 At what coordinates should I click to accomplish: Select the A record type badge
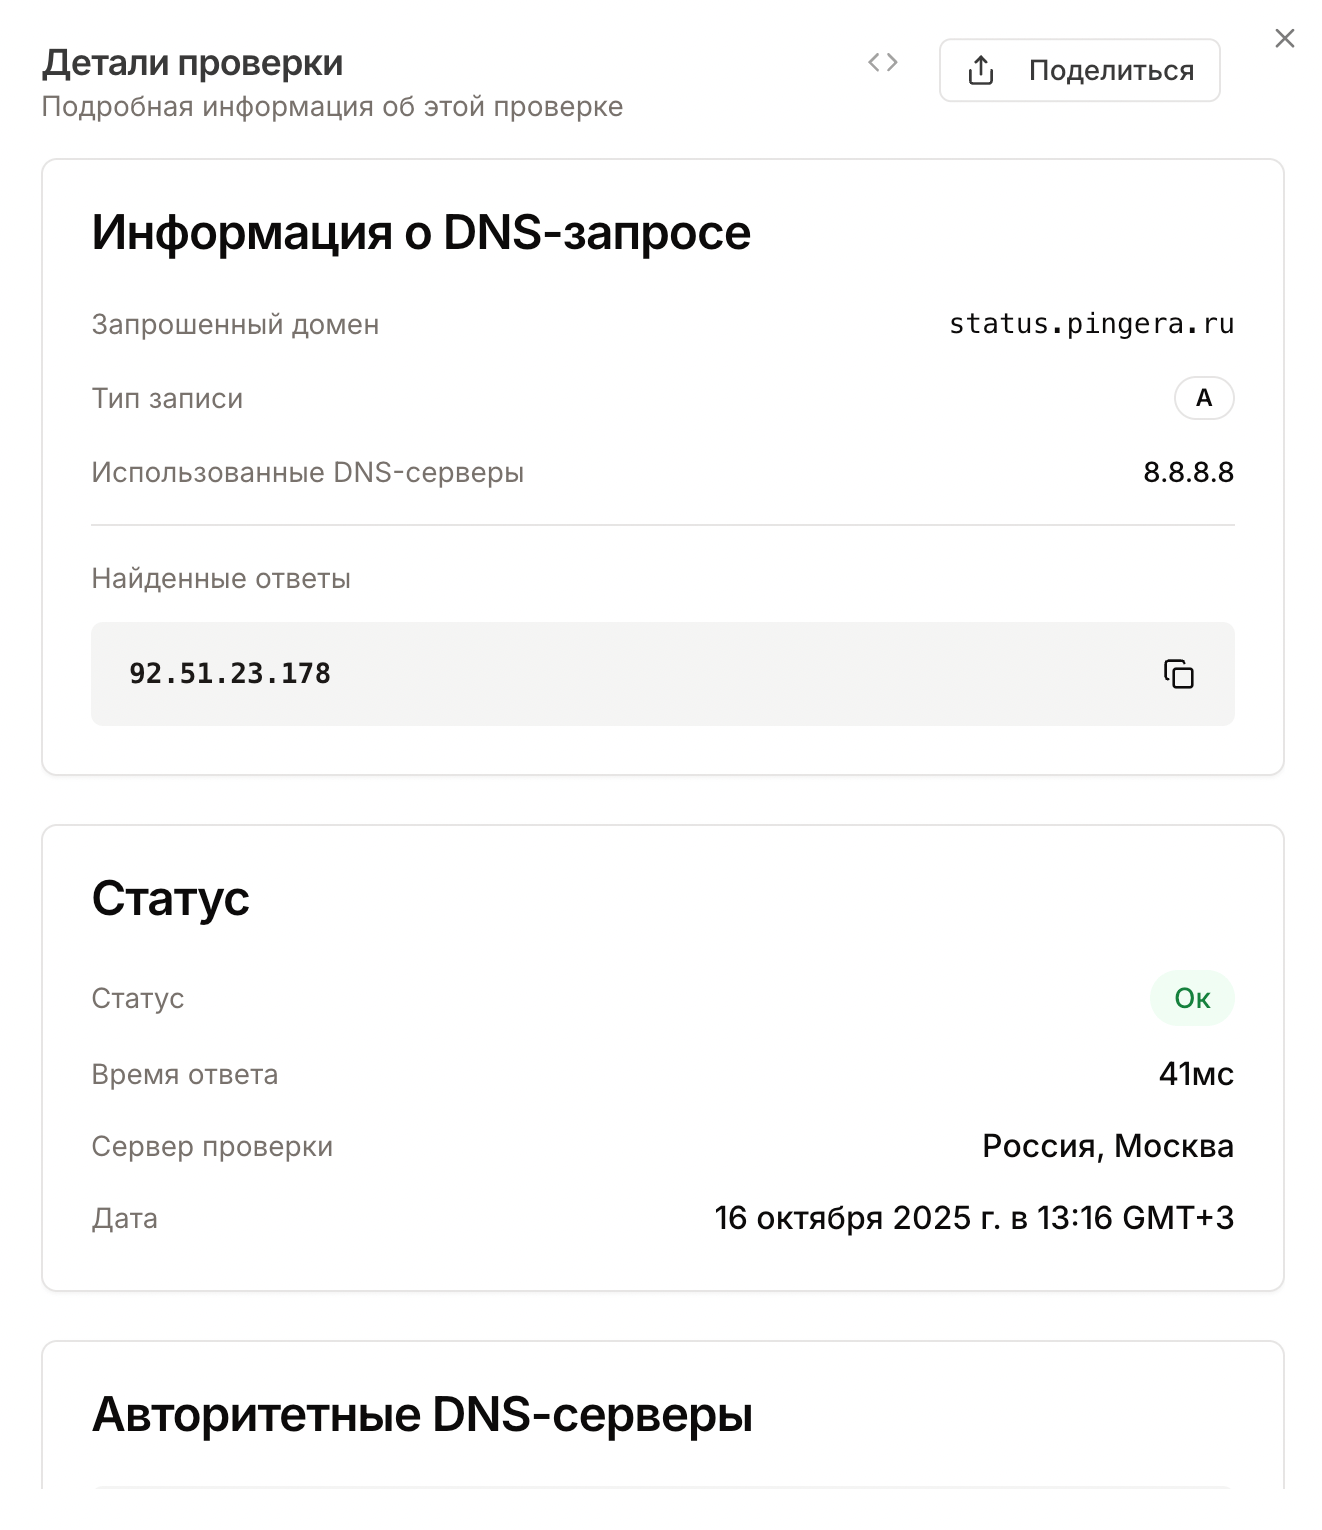click(1202, 398)
